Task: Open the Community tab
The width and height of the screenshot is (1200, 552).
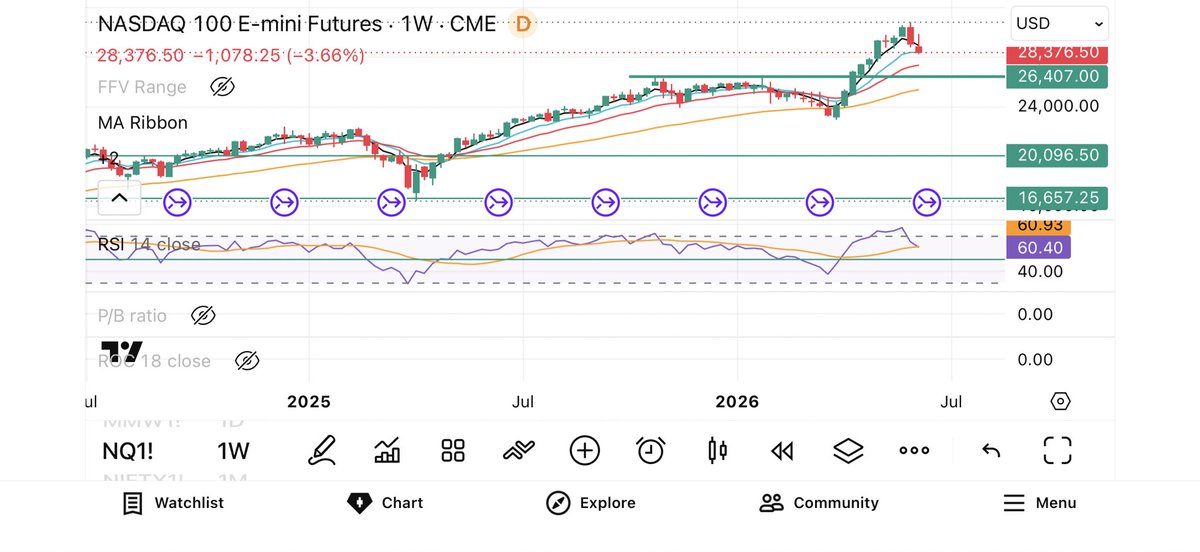Action: (819, 503)
